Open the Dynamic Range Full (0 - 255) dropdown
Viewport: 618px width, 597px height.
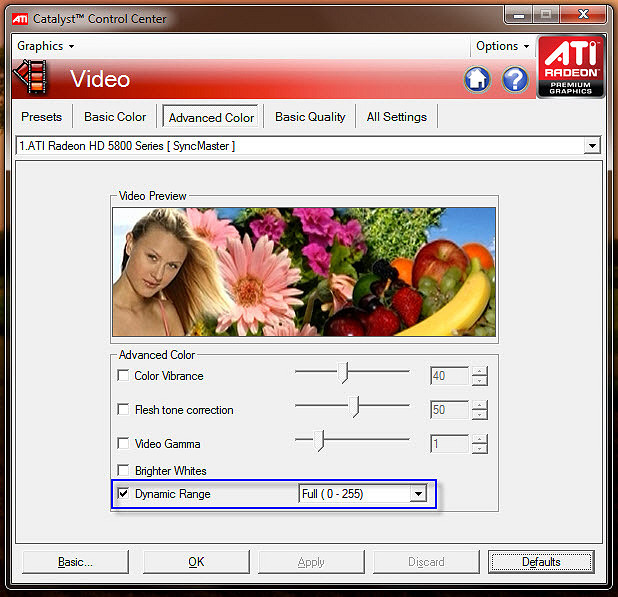(363, 493)
